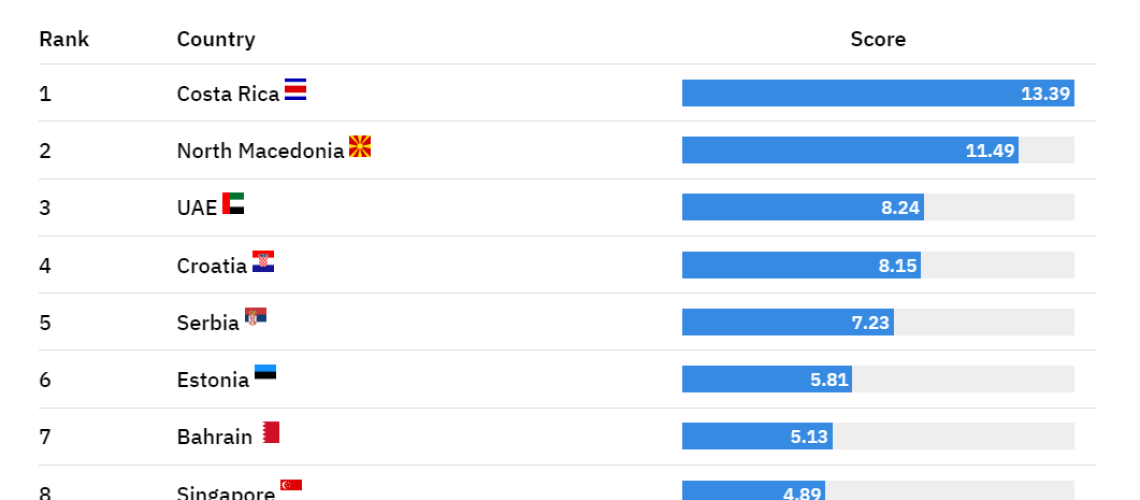Click the Serbia country name

208,323
